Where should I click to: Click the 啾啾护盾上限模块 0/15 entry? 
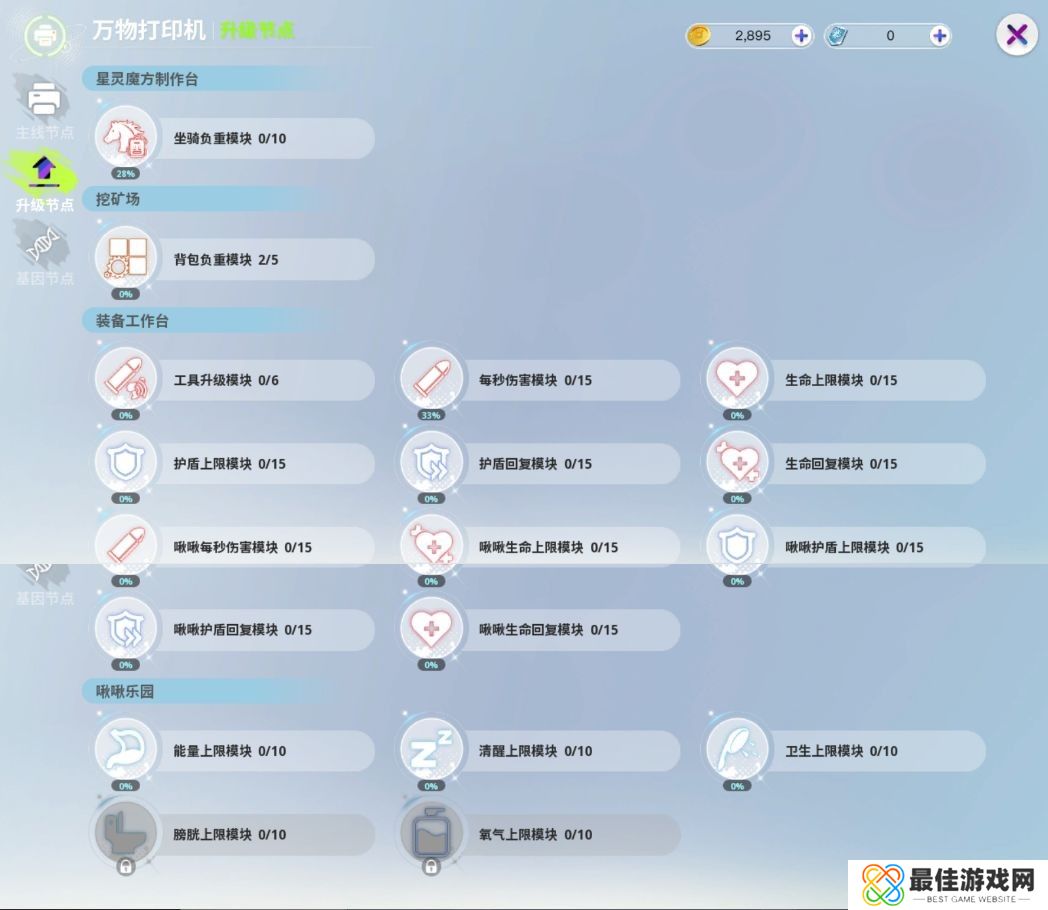coord(854,547)
